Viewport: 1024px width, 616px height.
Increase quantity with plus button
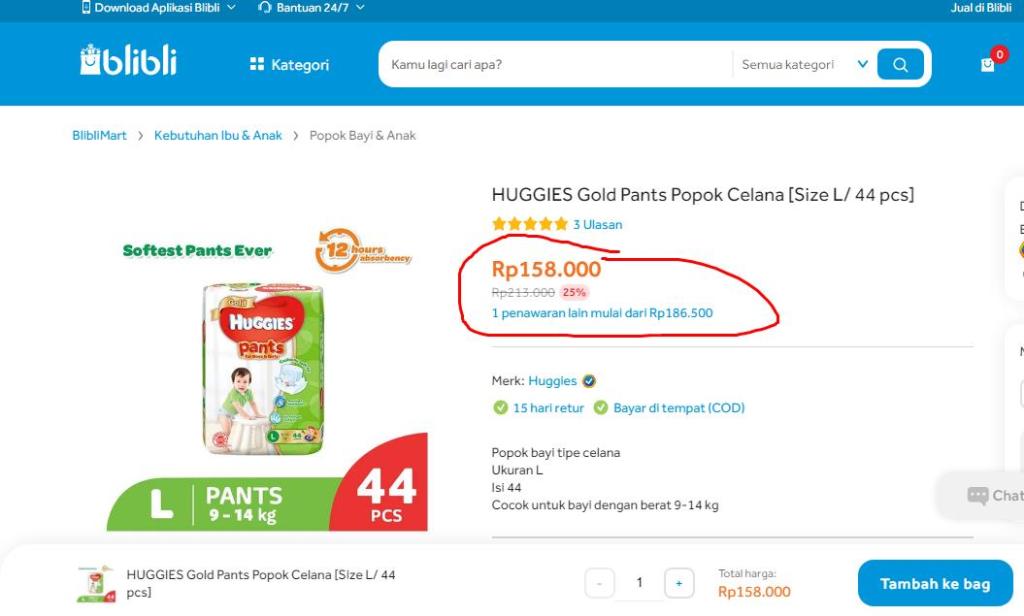679,583
